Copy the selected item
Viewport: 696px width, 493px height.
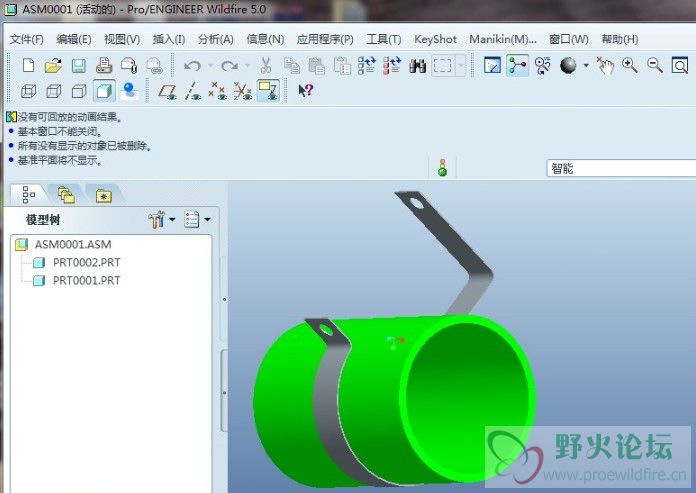[292, 66]
